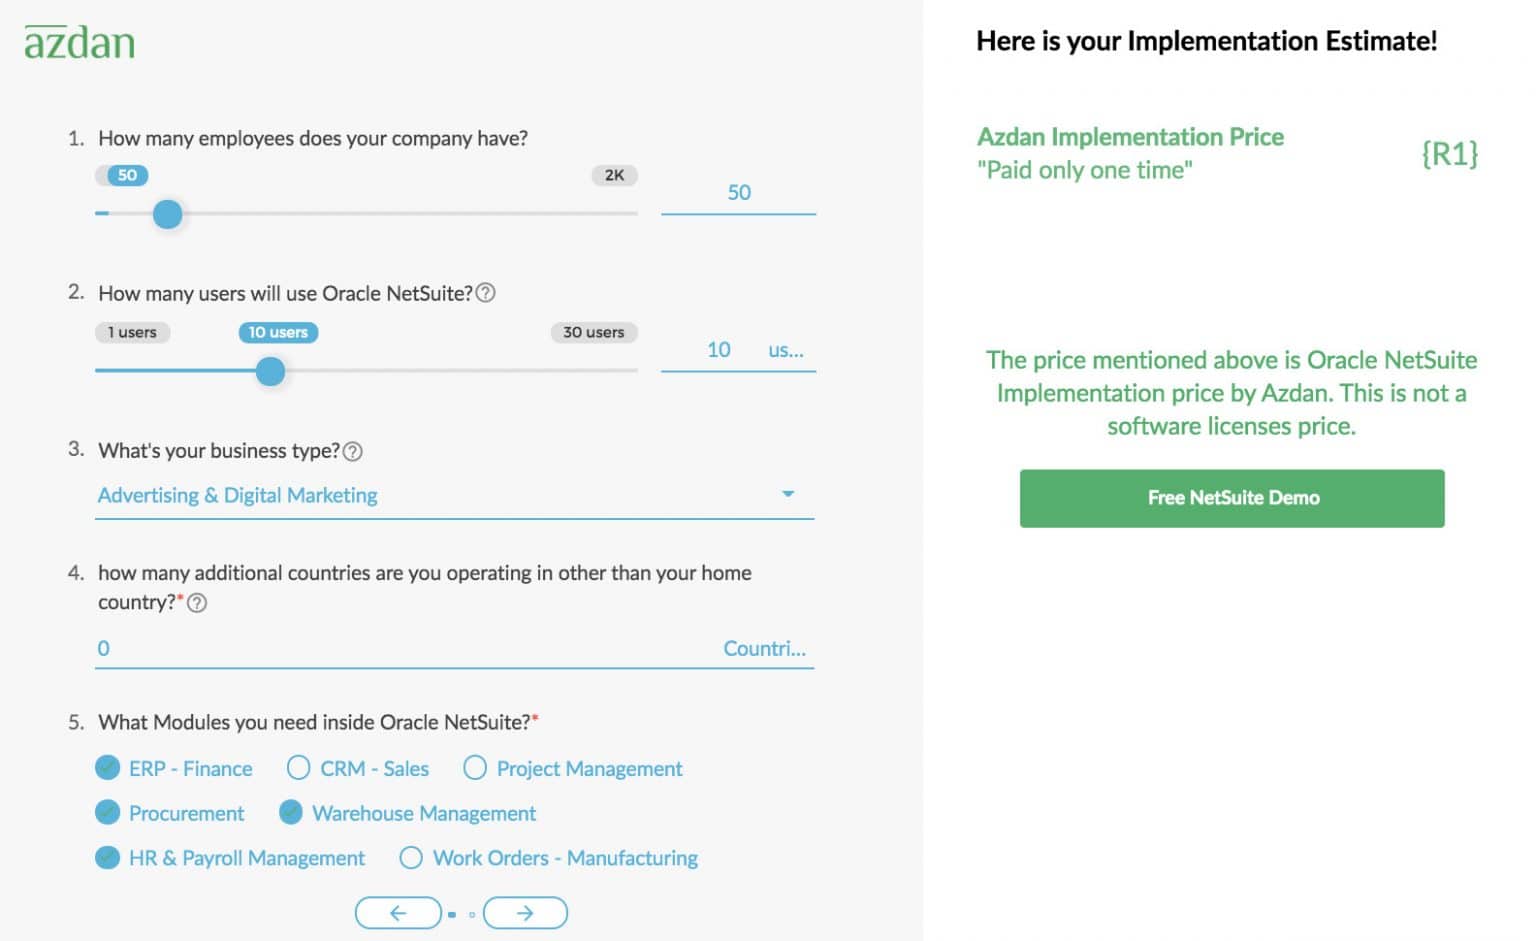Select the CRM - Sales module
Viewport: 1536px width, 941px height.
pyautogui.click(x=298, y=768)
